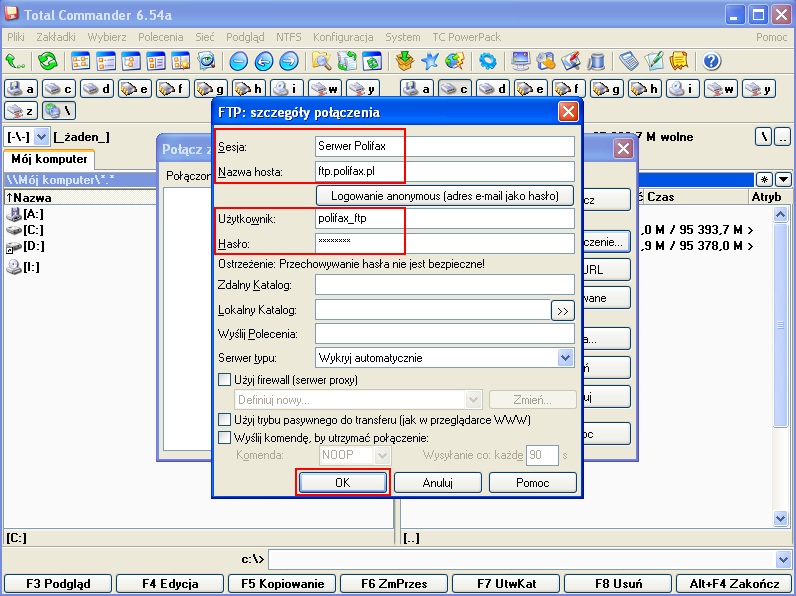Click Pomoc button in FTP dialog

pos(533,482)
